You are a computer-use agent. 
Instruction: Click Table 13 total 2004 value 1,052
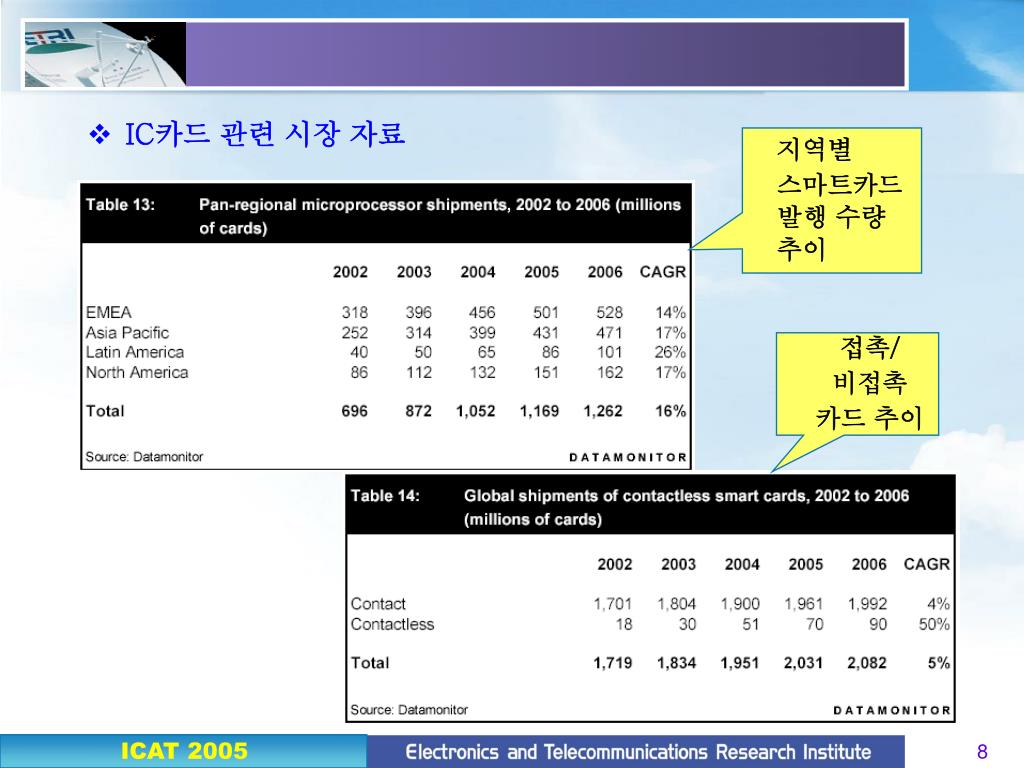point(475,411)
